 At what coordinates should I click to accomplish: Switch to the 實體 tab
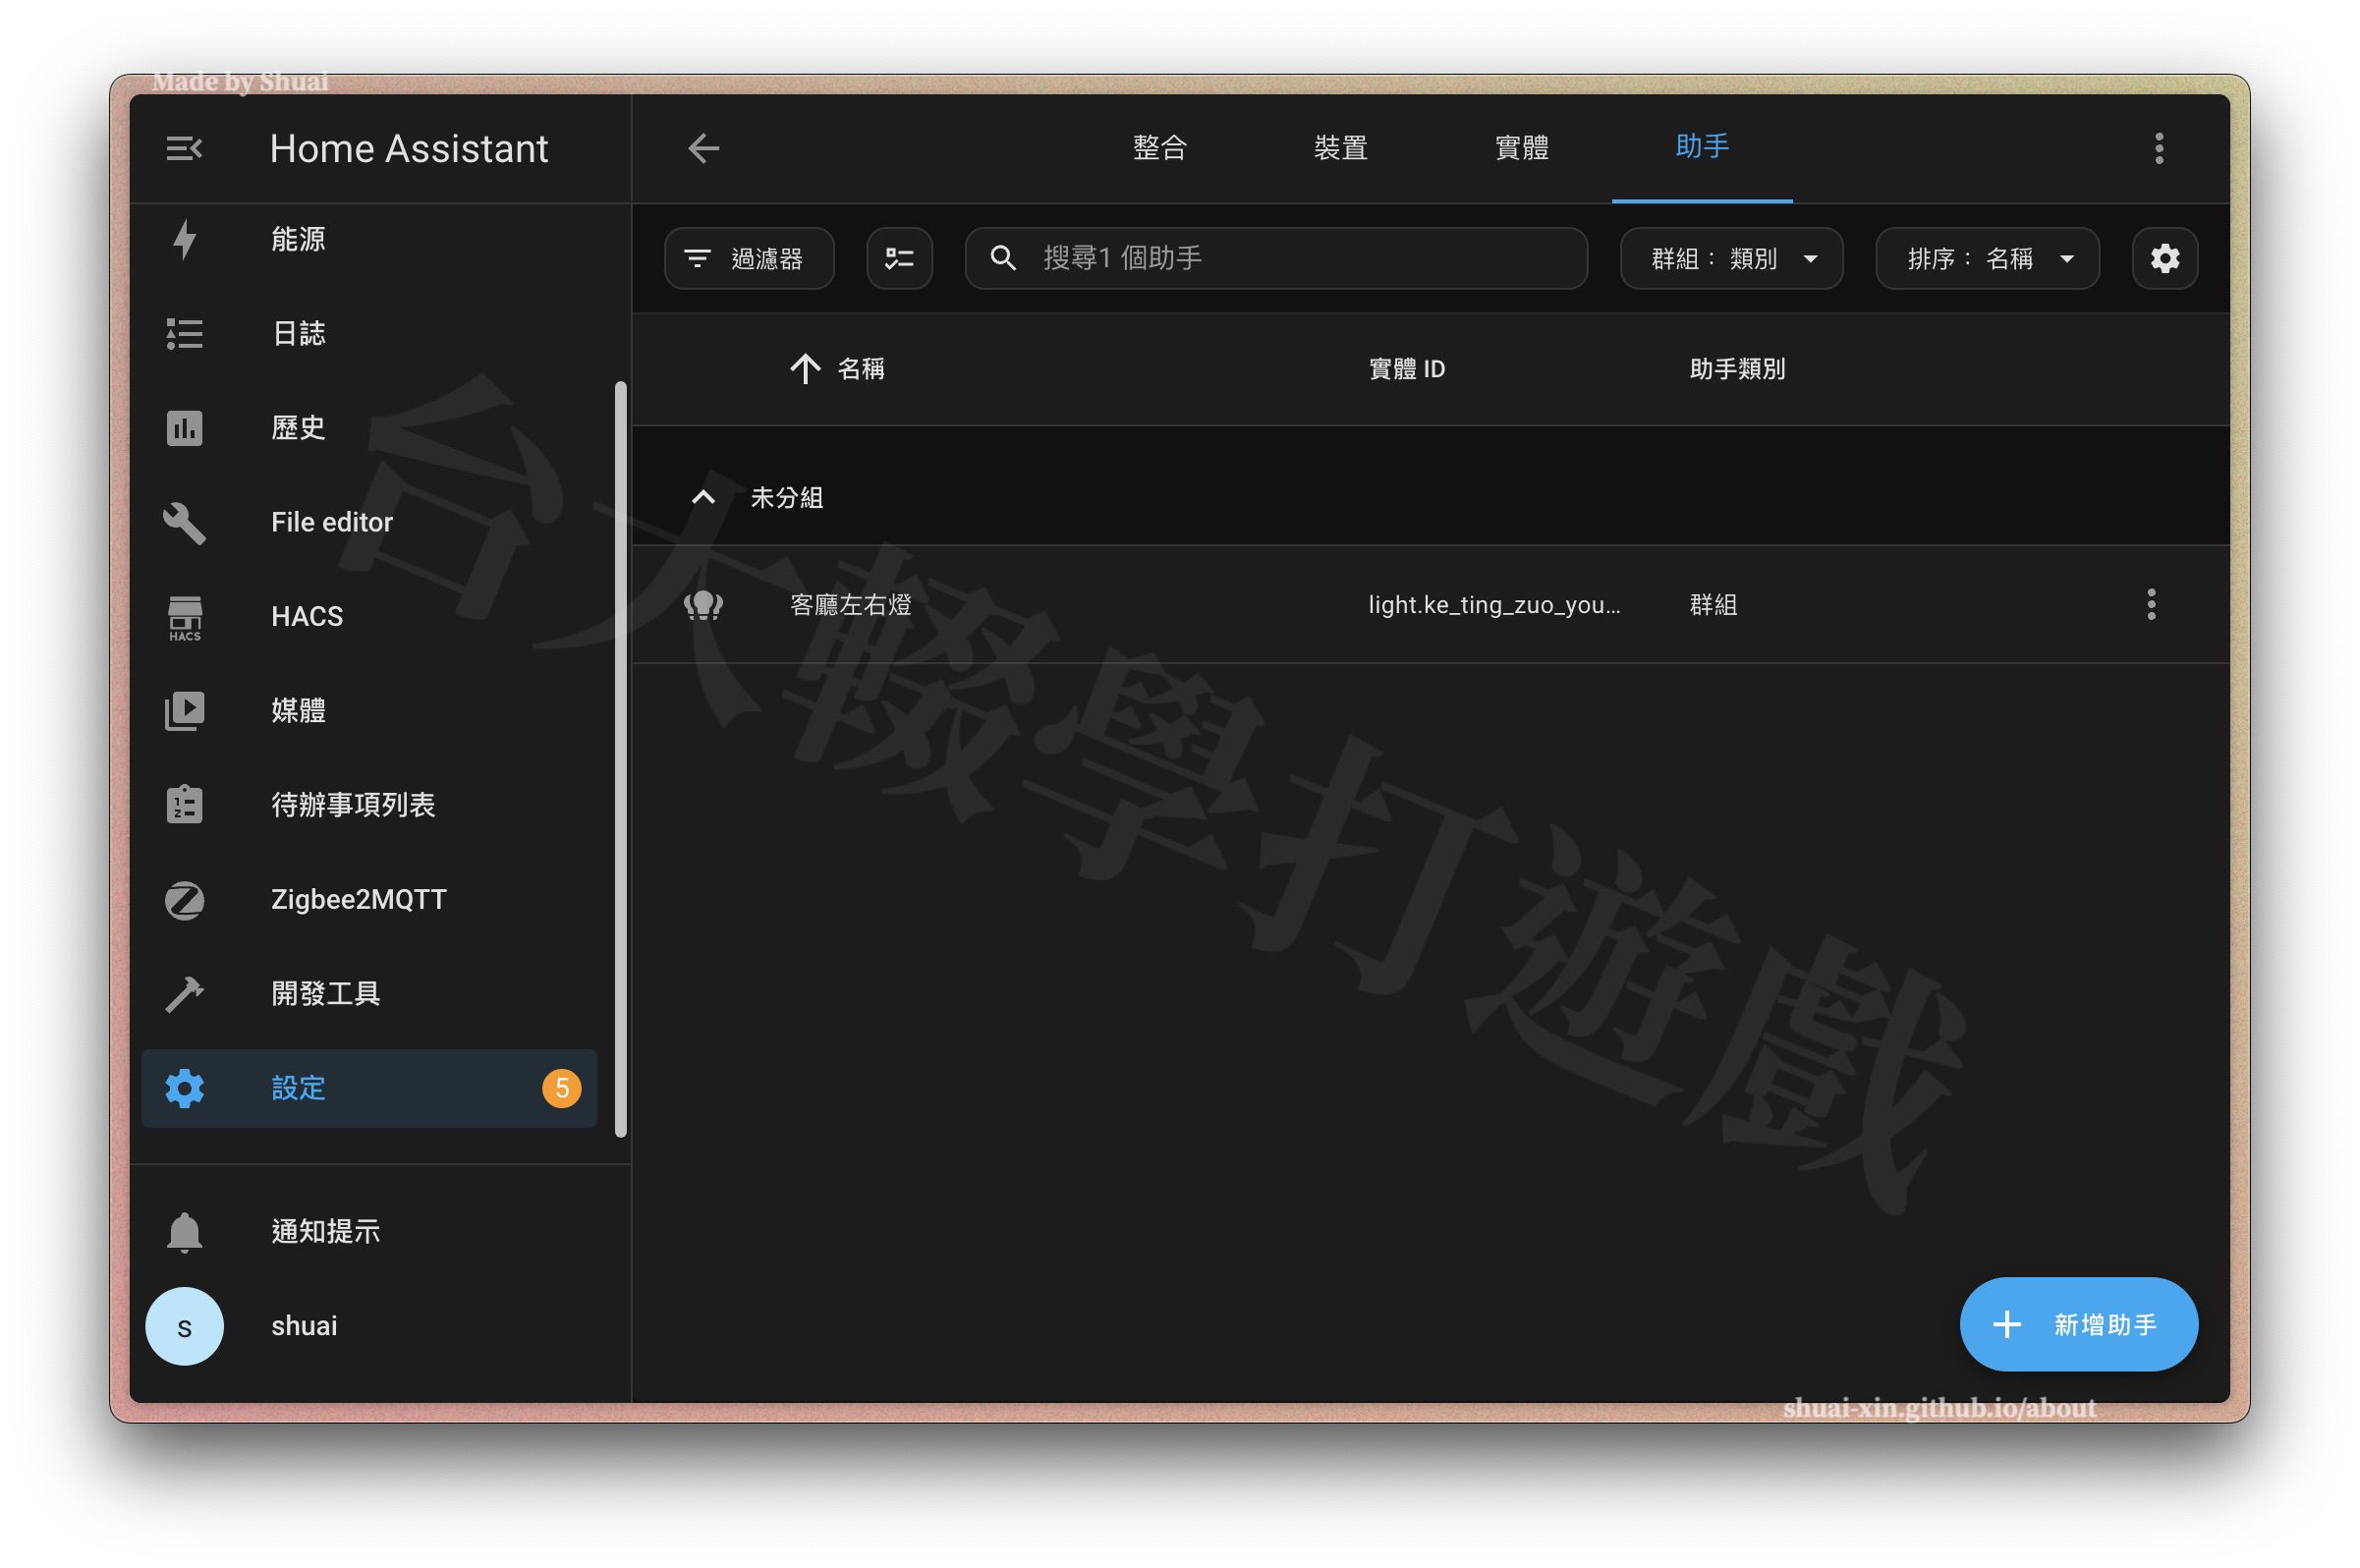click(1522, 148)
